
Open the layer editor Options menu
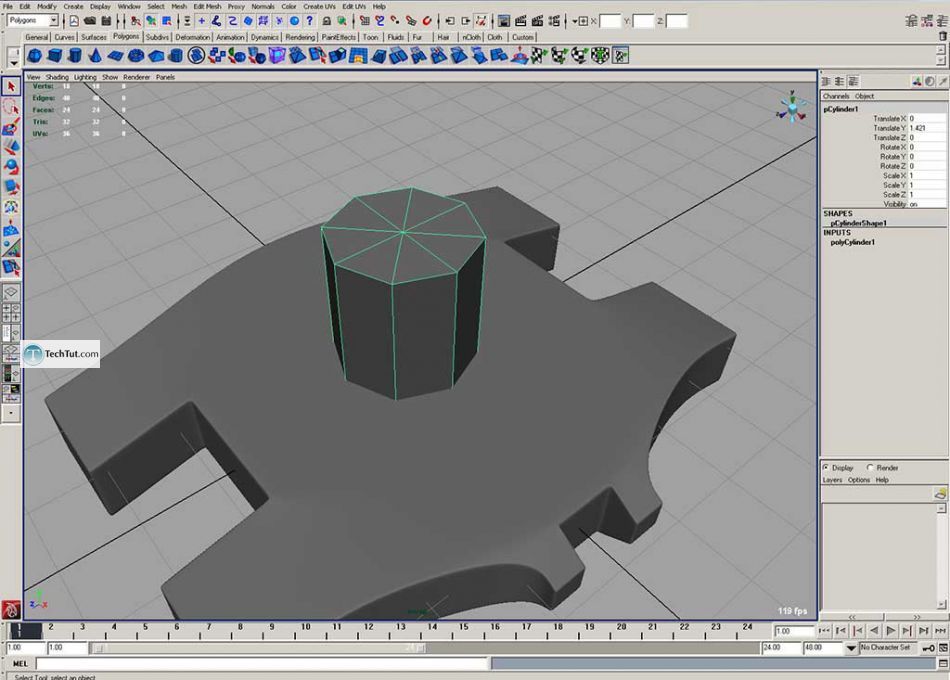(859, 479)
